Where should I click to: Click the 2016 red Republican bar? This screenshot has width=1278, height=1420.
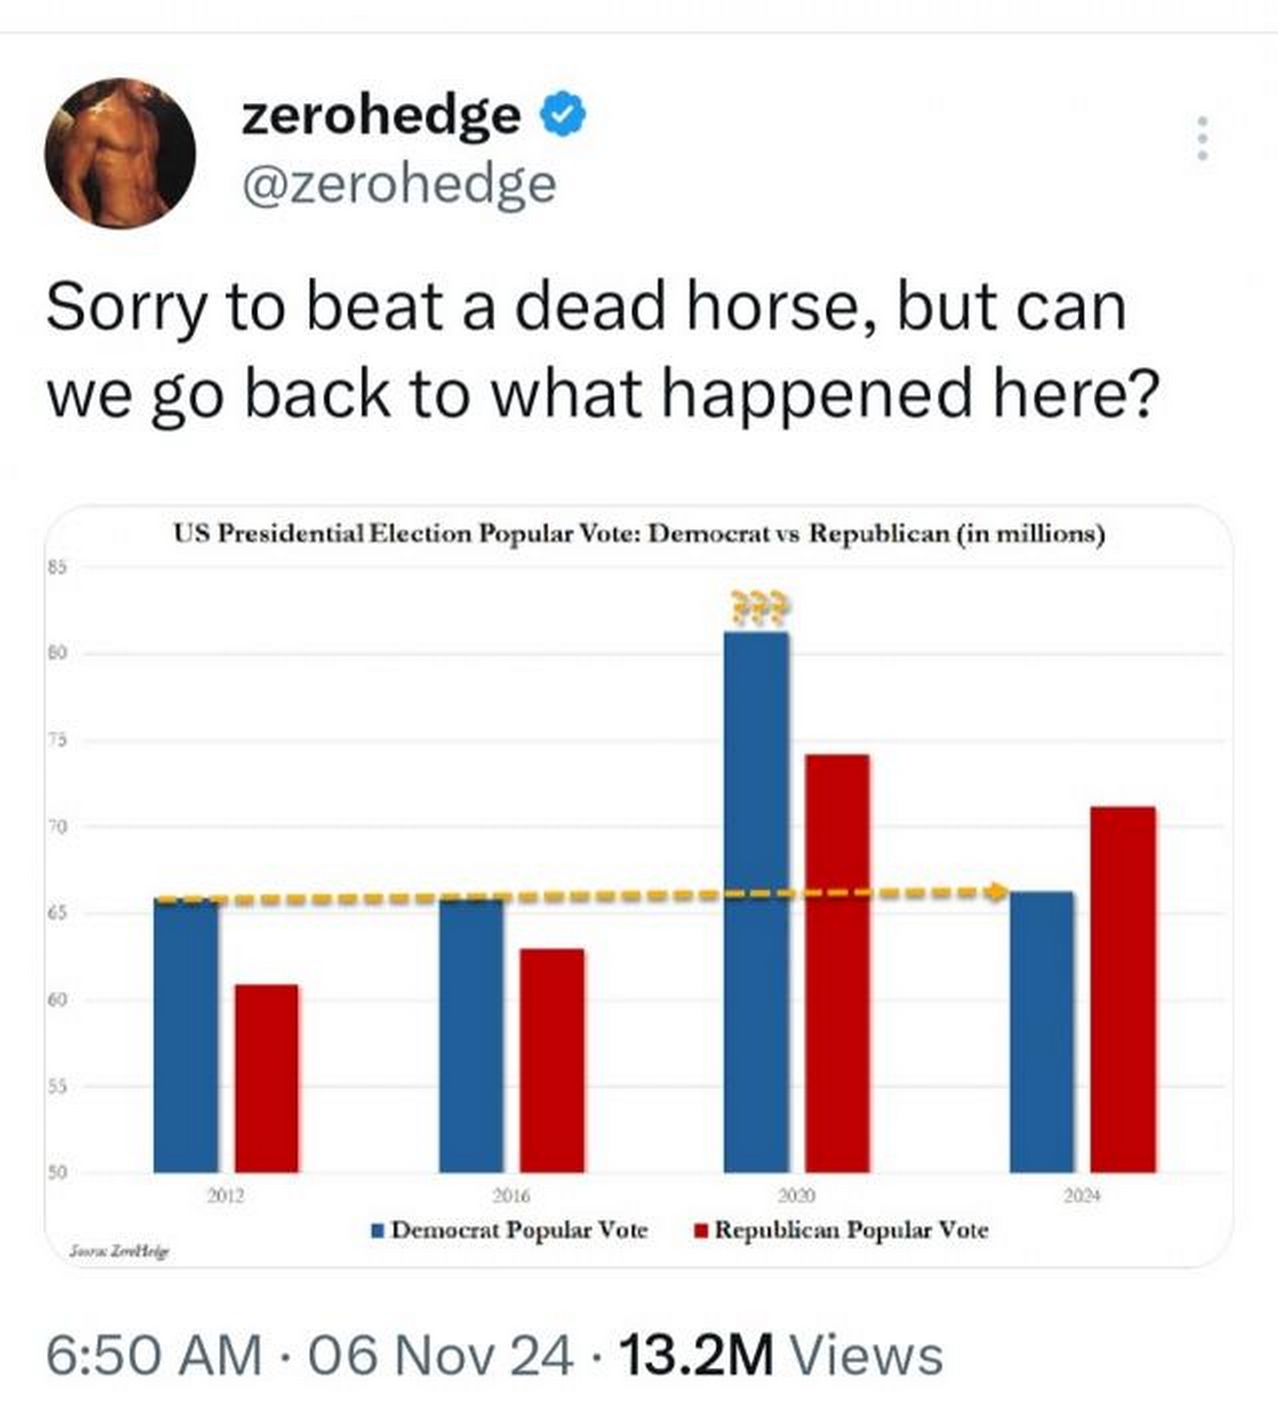coord(552,1060)
